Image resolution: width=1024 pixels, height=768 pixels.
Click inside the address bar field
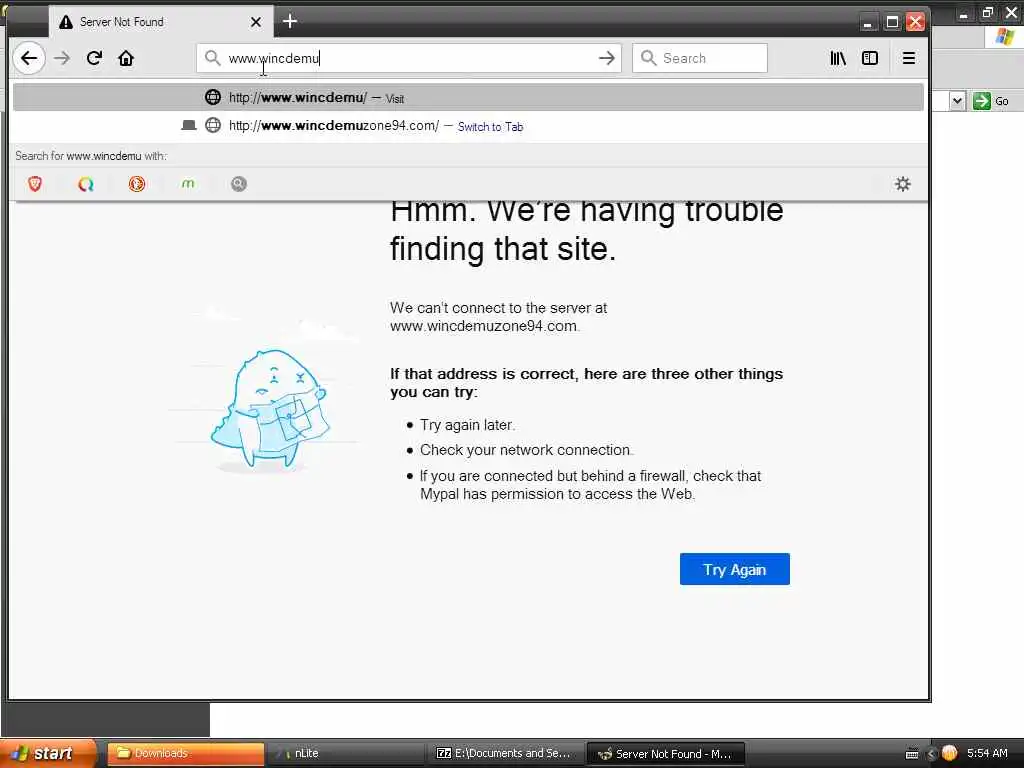(x=409, y=58)
